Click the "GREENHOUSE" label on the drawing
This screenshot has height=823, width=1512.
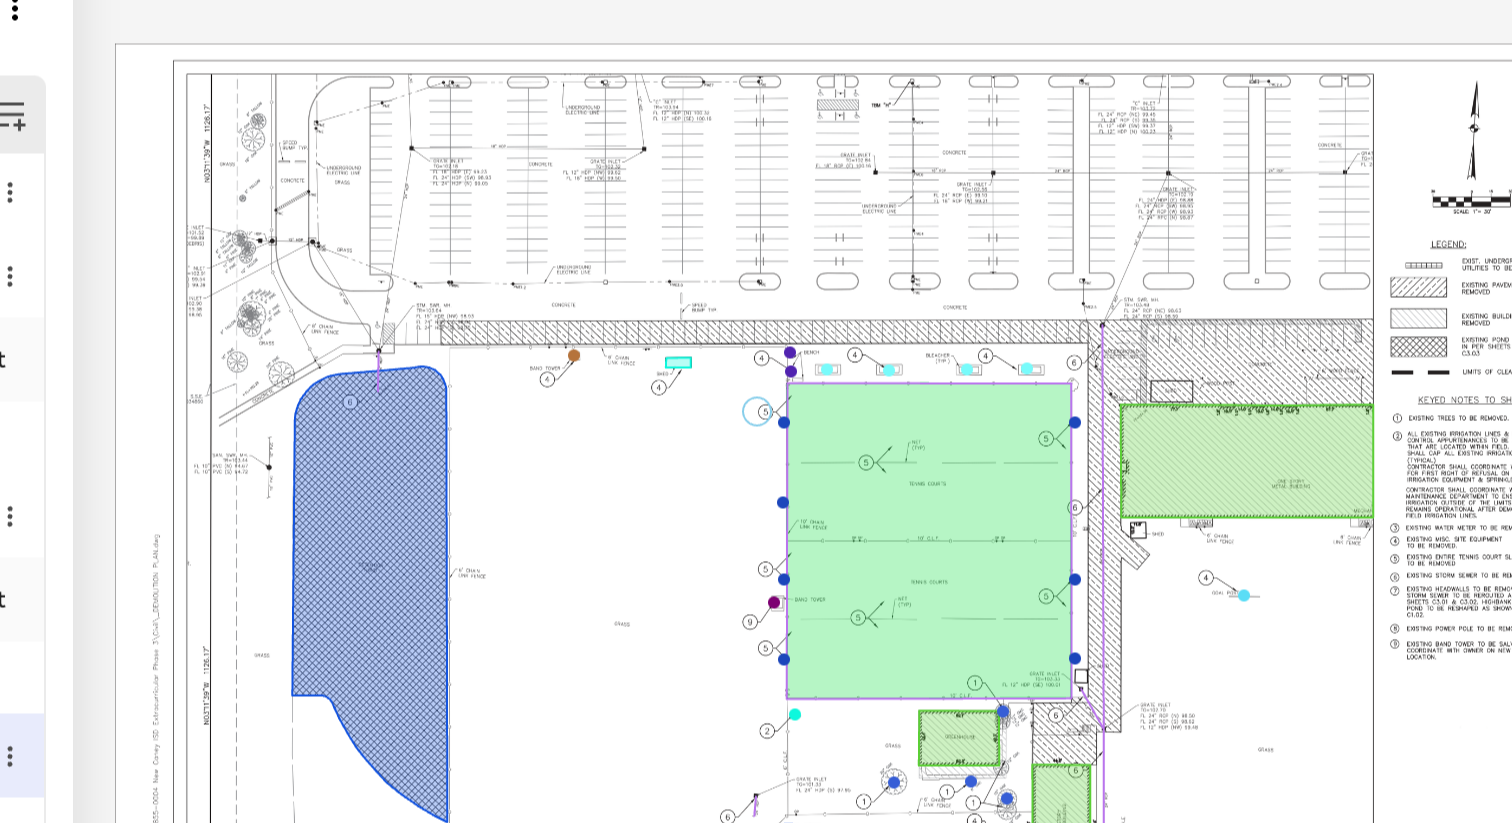(x=959, y=737)
